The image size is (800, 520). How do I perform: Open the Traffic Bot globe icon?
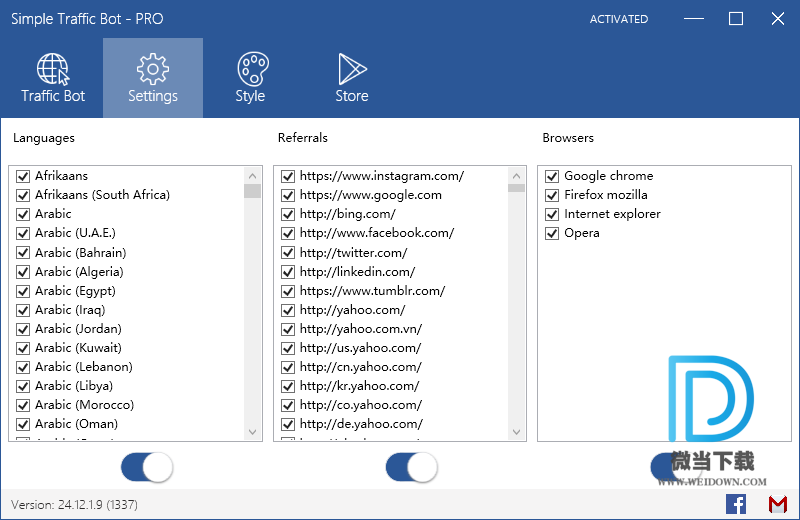[53, 70]
